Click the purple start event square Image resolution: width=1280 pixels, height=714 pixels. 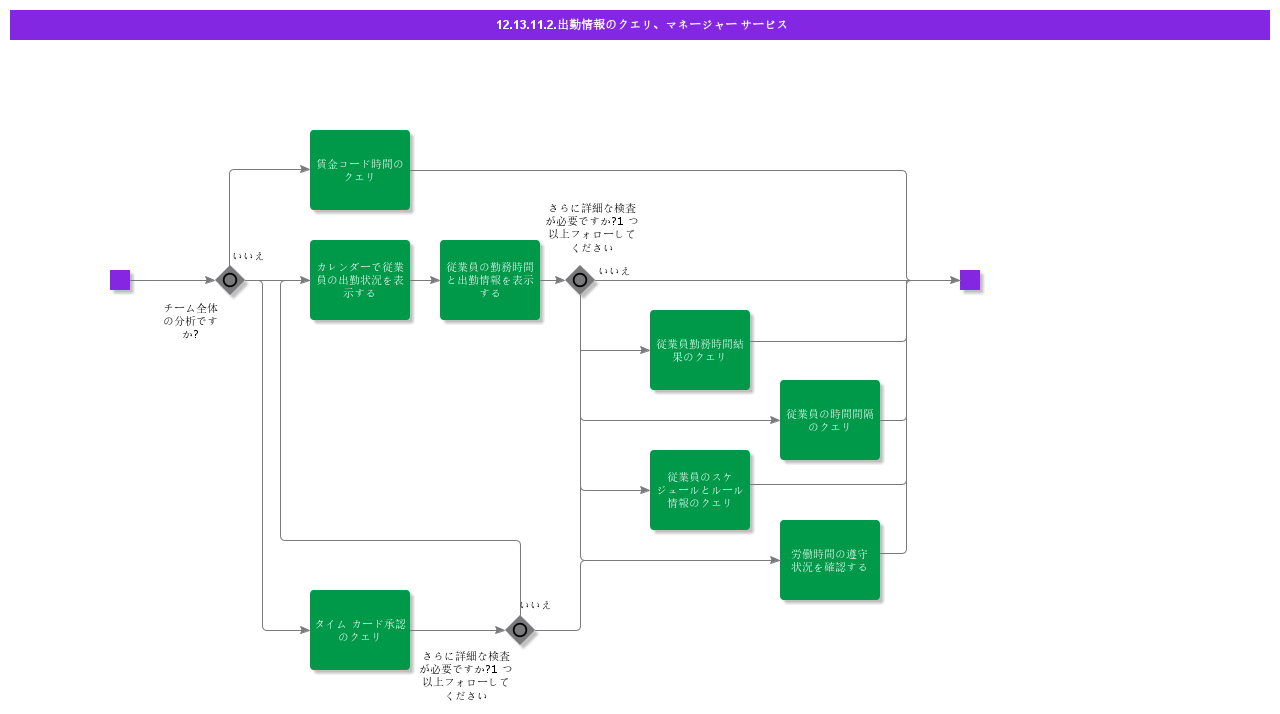[x=120, y=280]
